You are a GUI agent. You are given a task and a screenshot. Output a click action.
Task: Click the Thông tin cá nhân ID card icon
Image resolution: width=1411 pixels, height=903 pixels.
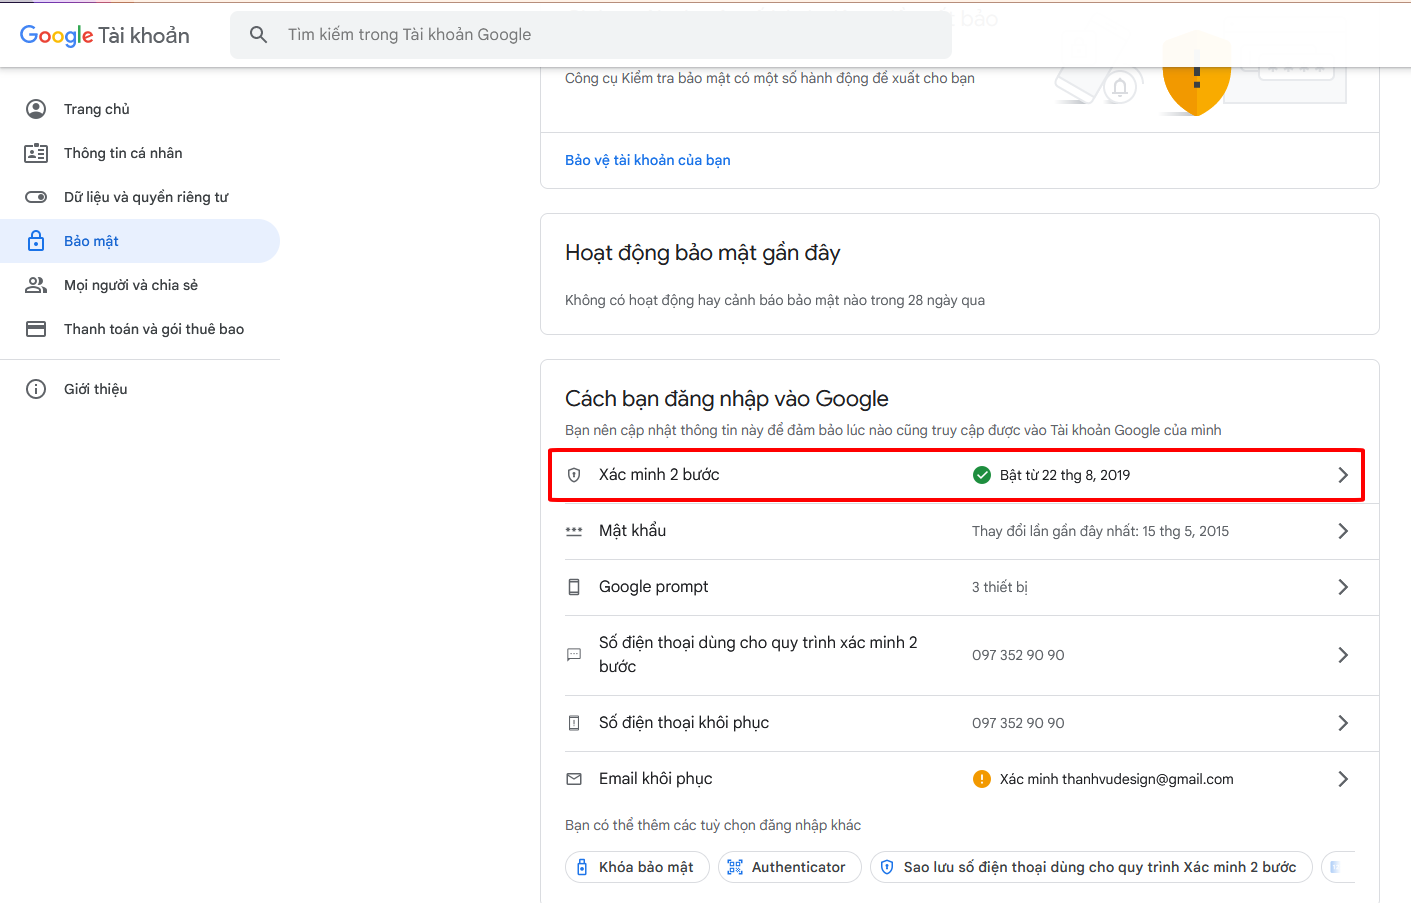point(36,153)
